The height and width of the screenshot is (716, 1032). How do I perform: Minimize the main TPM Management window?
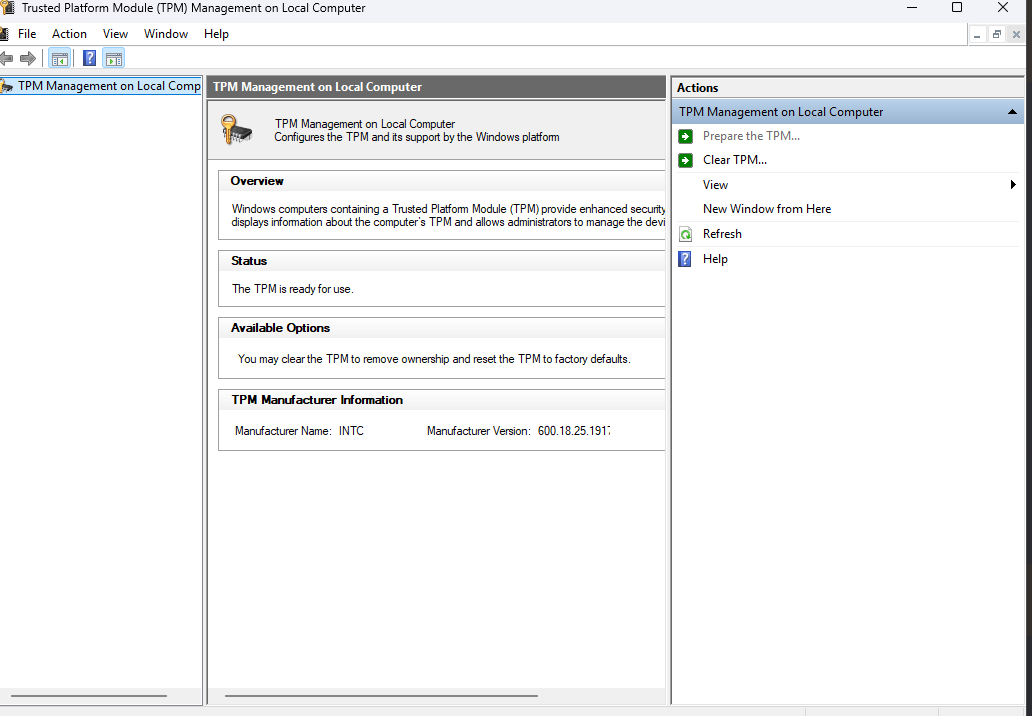[912, 8]
